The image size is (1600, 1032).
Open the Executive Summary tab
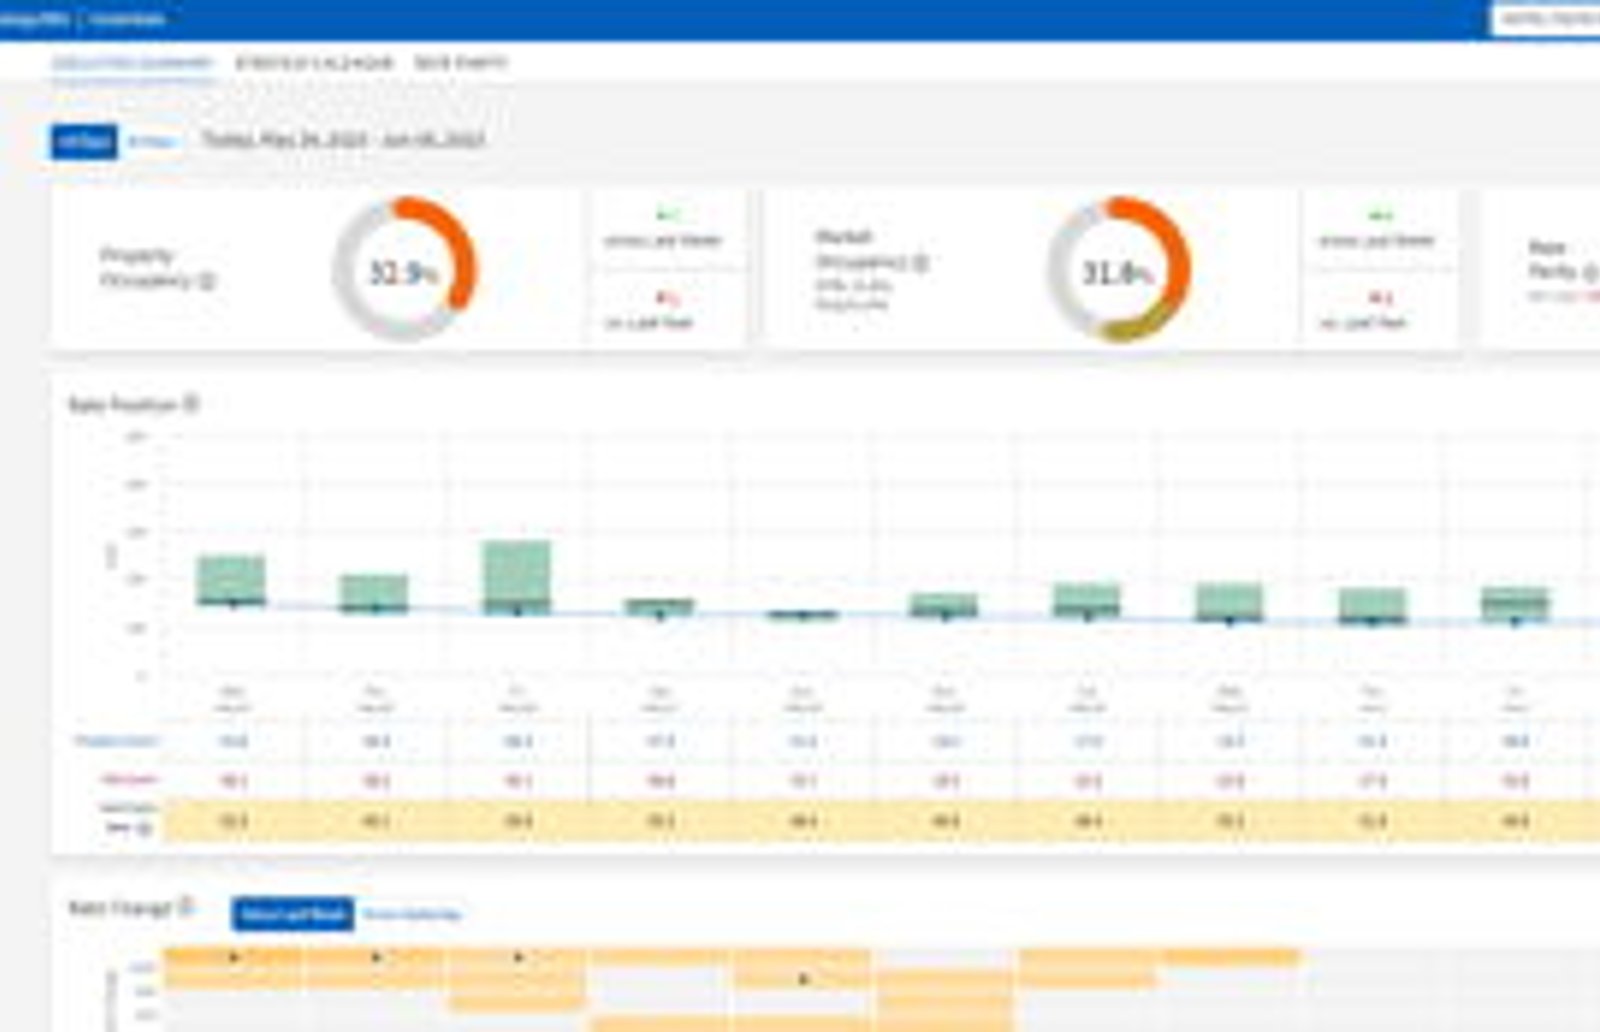click(x=132, y=63)
